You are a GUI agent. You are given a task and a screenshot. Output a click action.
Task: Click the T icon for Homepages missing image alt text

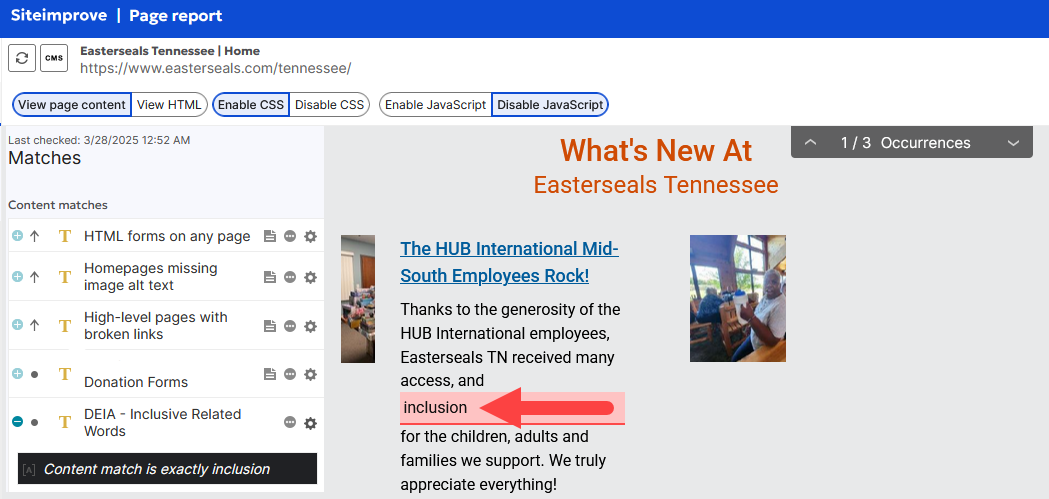tap(65, 277)
